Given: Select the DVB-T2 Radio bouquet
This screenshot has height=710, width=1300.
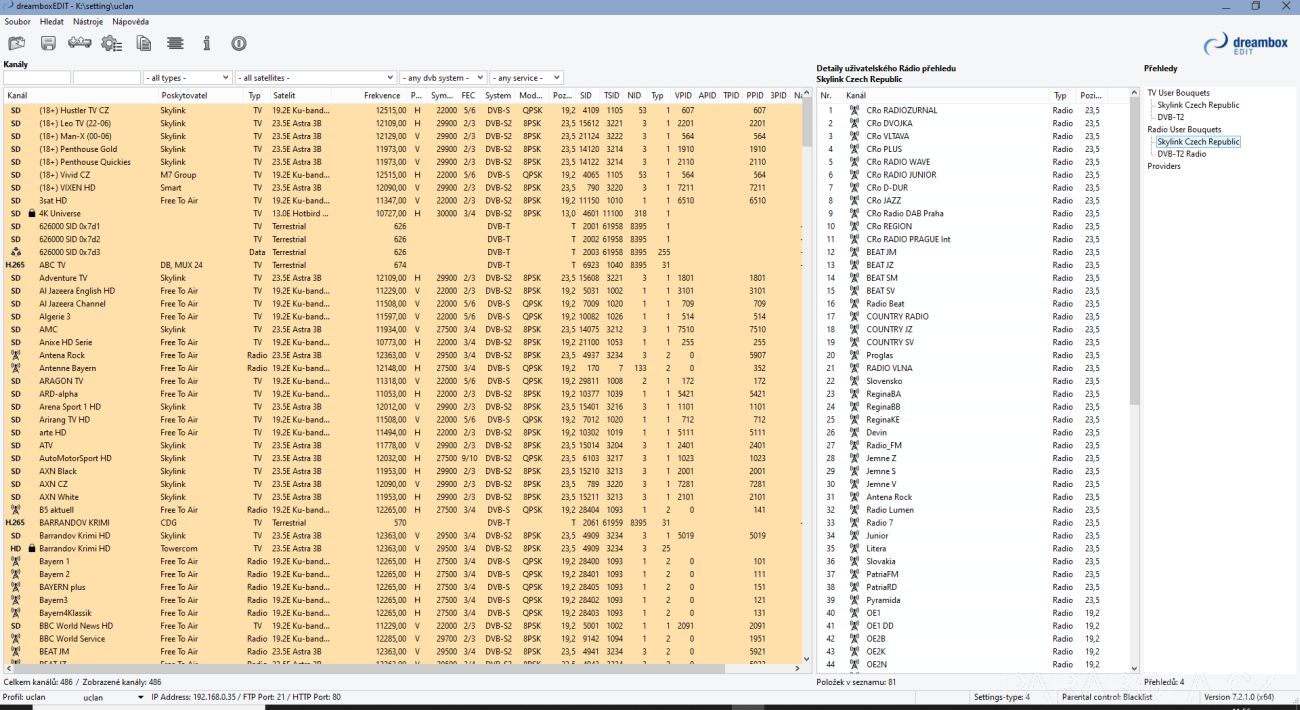Looking at the screenshot, I should tap(1182, 154).
